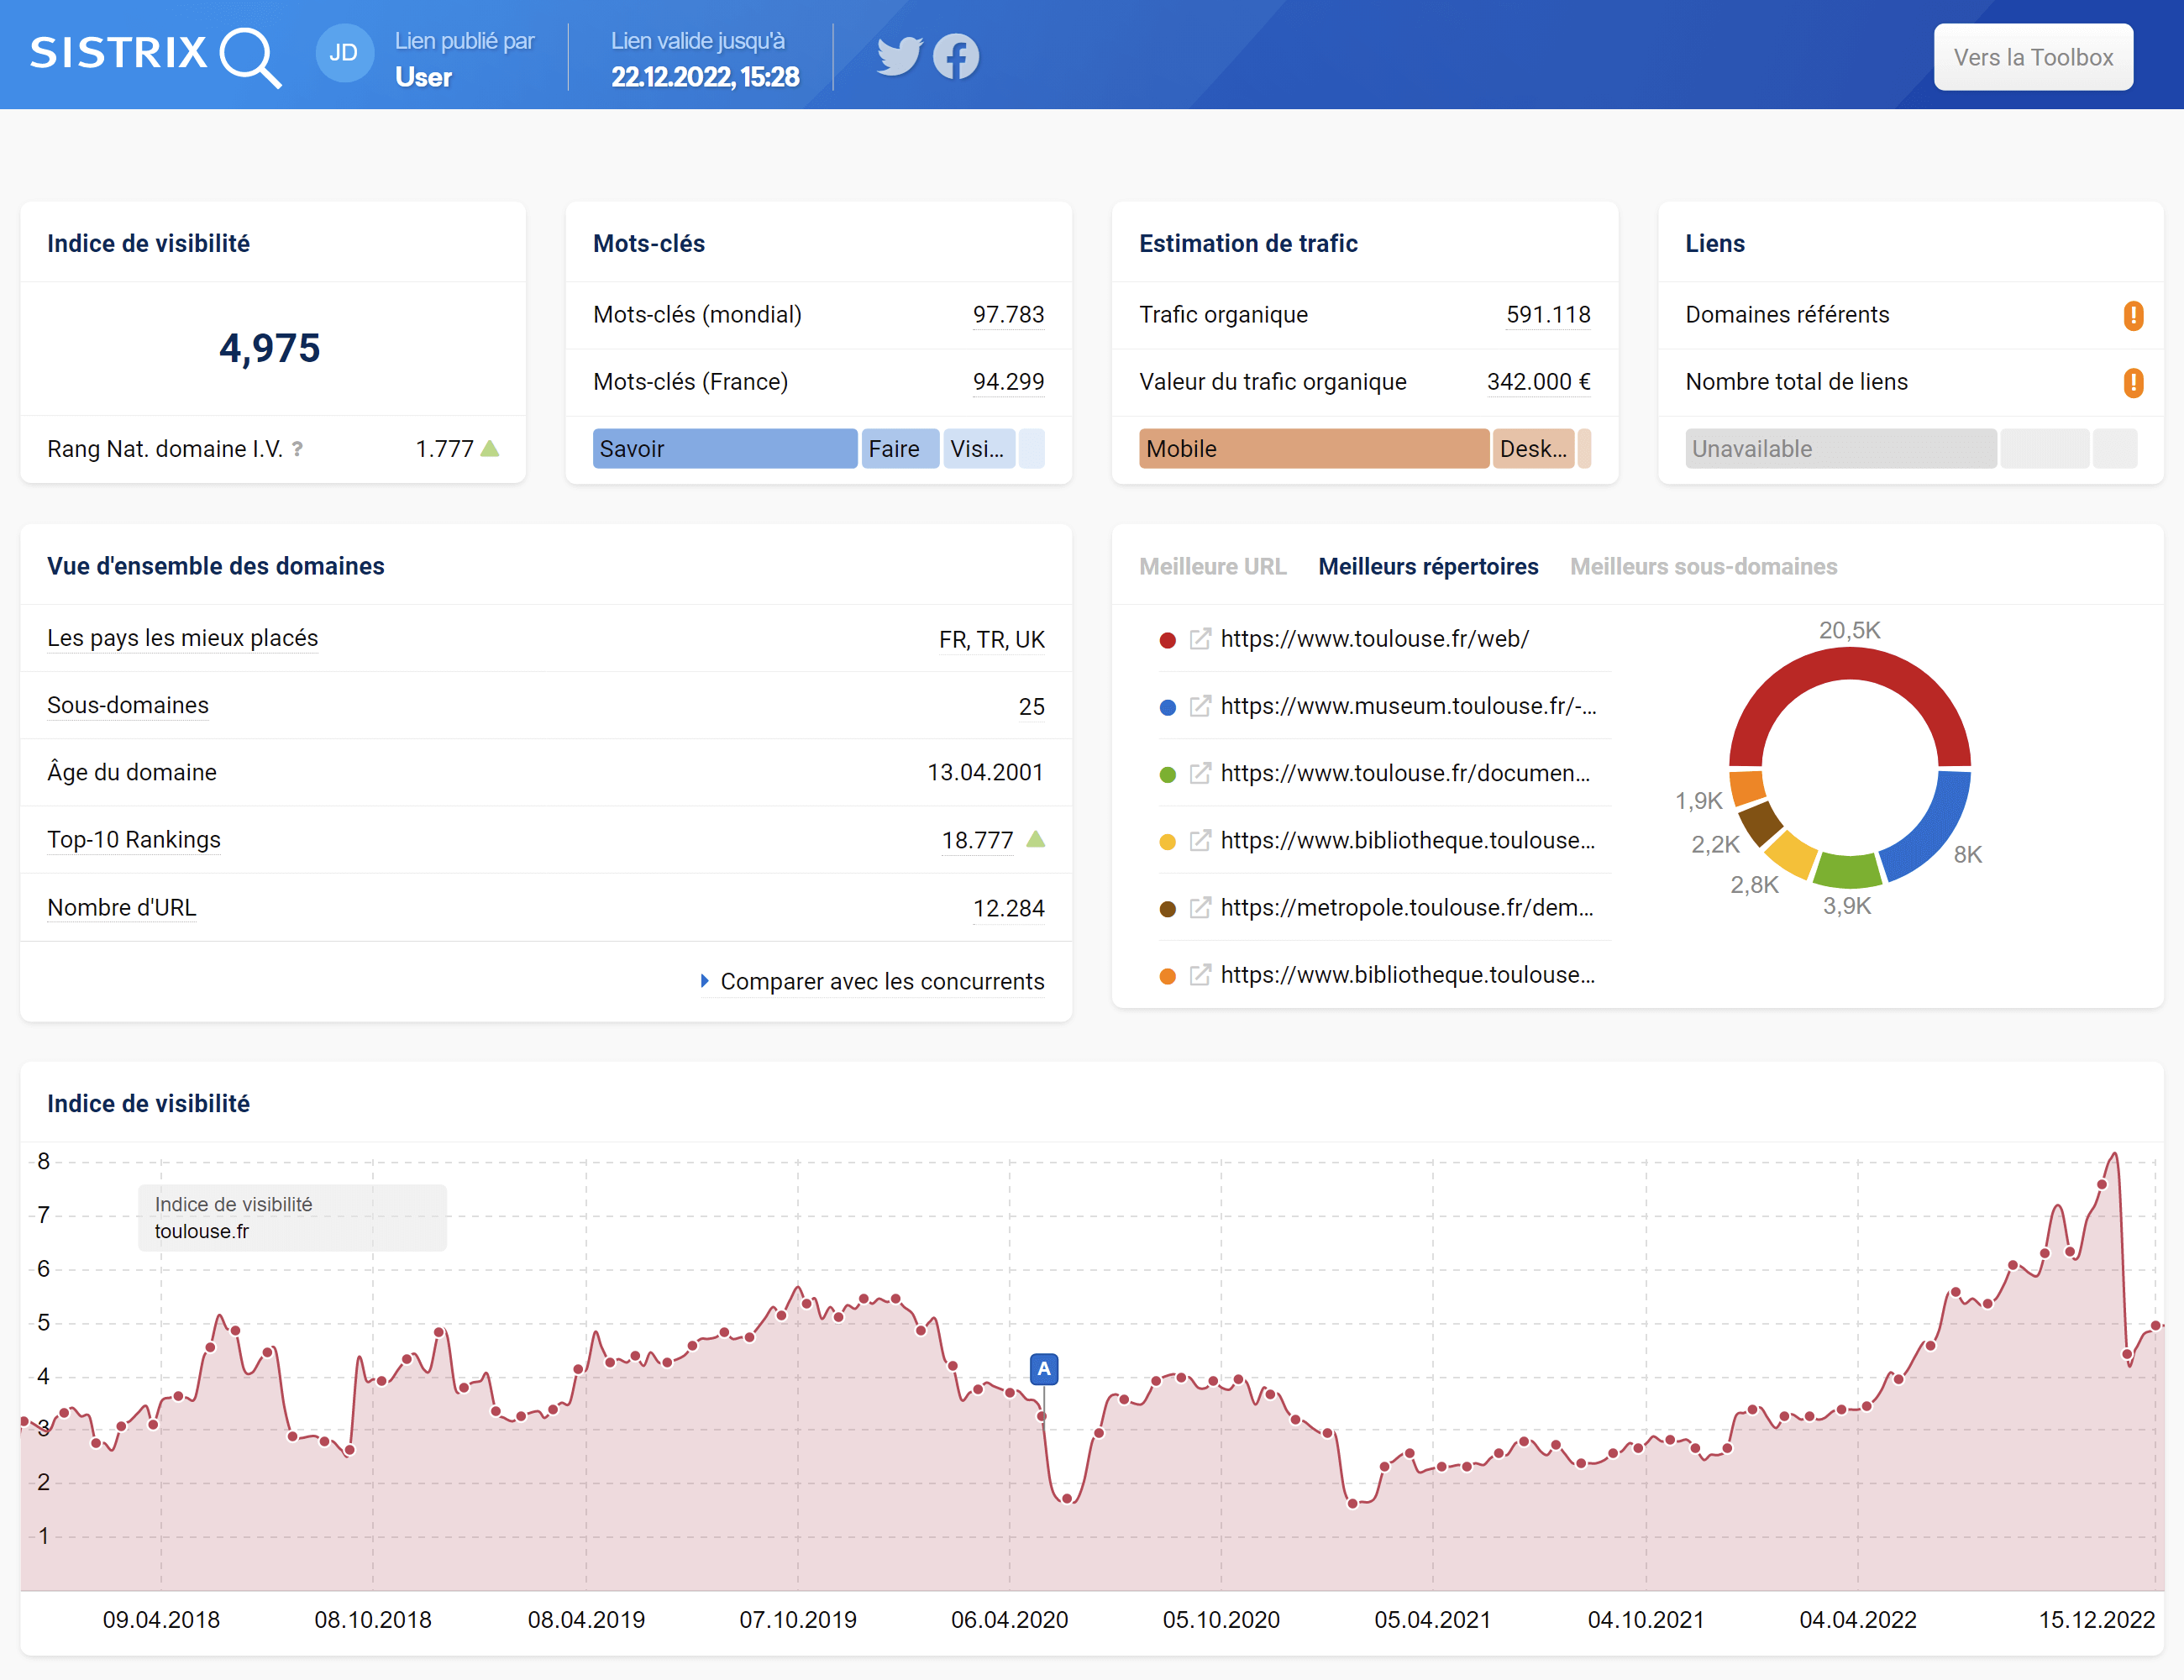
Task: Click the blue dot for museum.toulouse.fr
Action: pos(1167,707)
